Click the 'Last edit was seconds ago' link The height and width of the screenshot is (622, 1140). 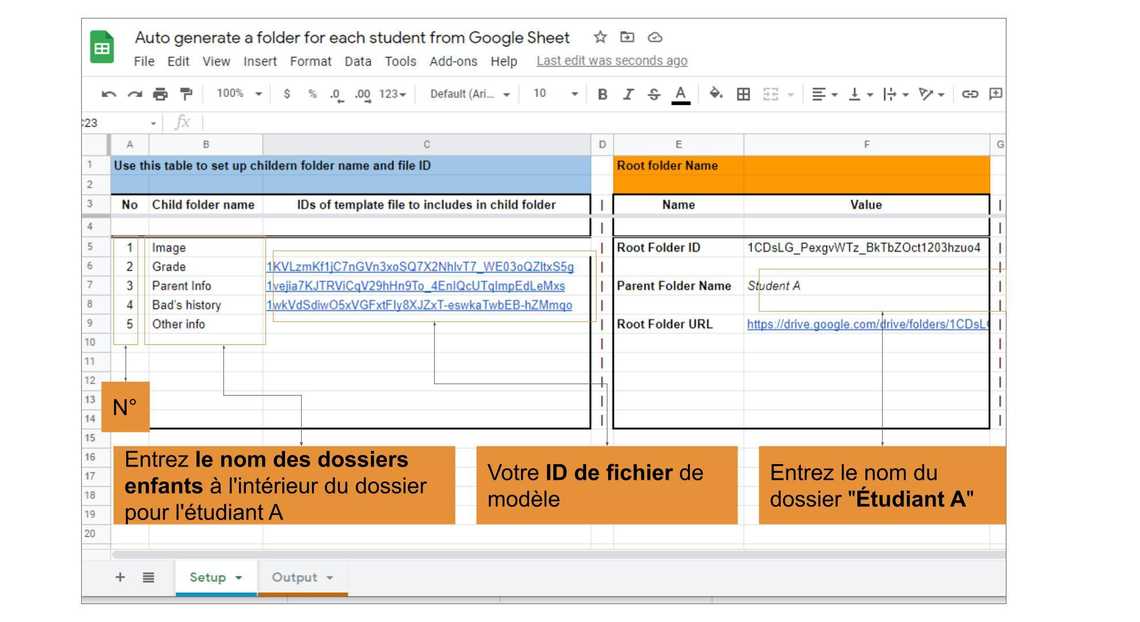click(x=611, y=61)
